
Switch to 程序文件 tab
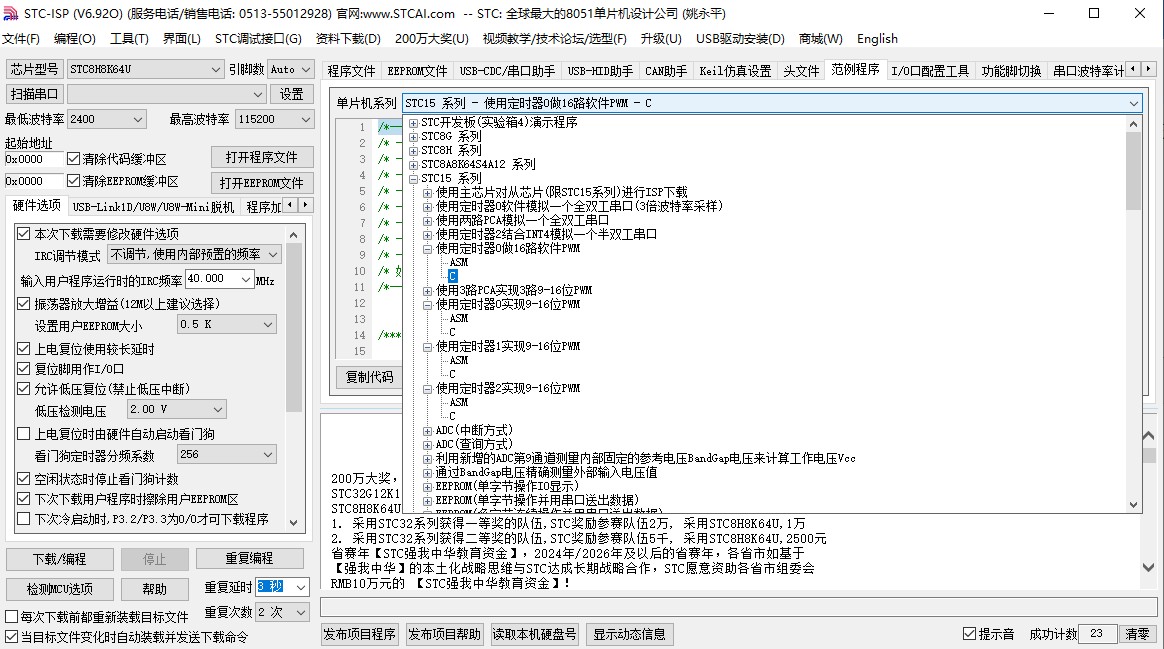(351, 71)
